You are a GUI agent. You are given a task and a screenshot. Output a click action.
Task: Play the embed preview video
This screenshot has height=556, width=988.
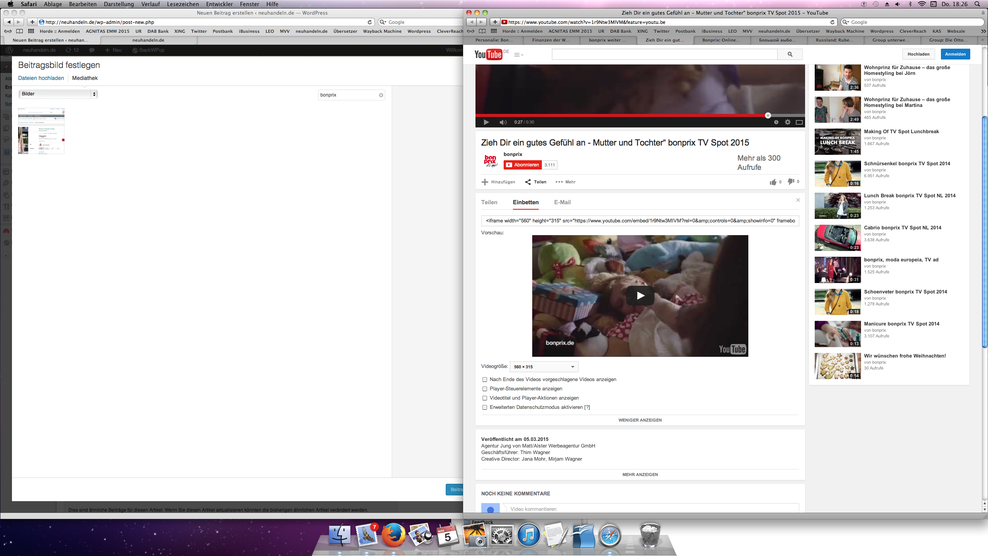click(640, 296)
